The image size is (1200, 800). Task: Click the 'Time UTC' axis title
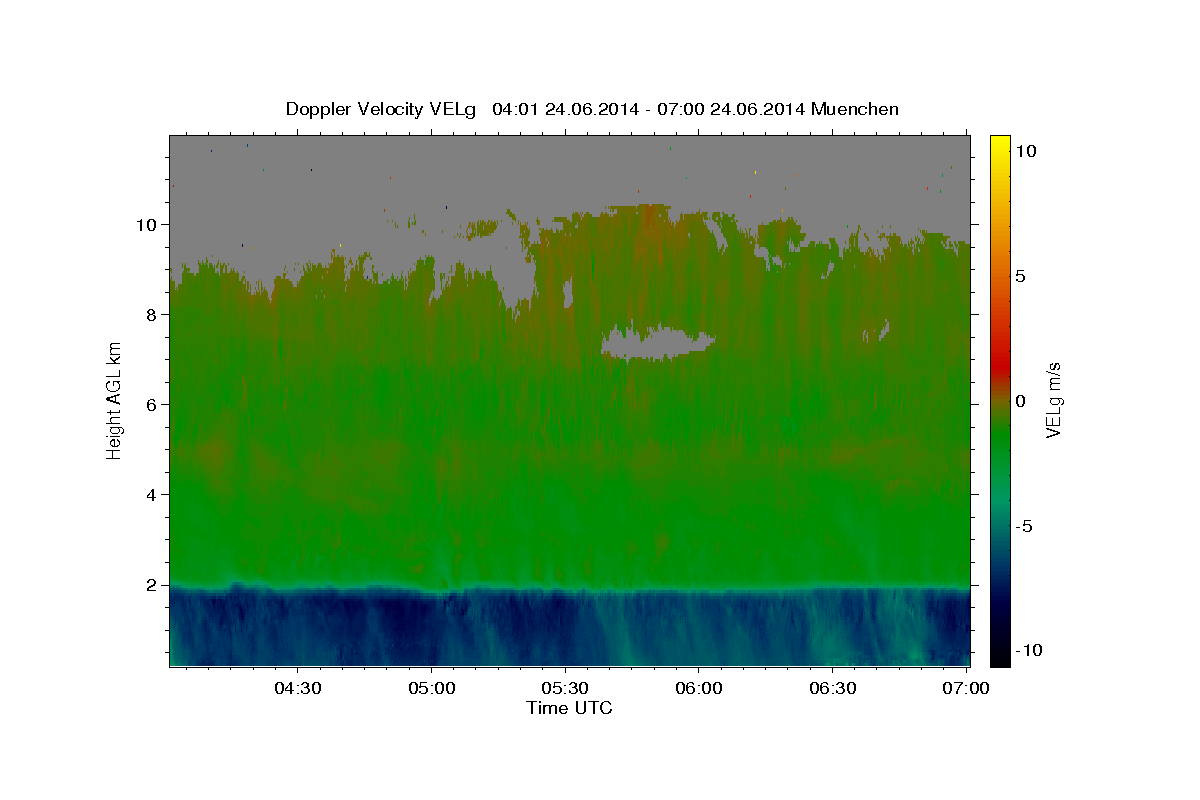pos(569,708)
